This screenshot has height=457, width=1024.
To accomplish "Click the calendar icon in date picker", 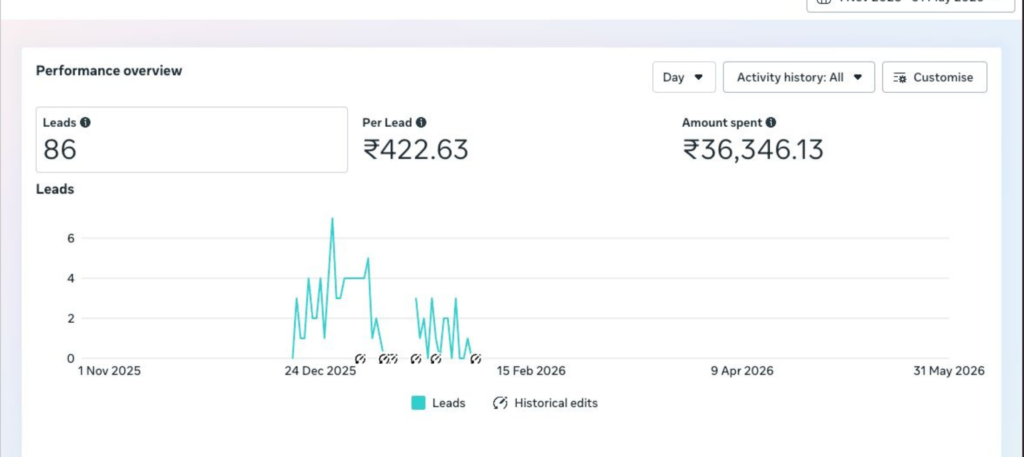I will (824, 2).
